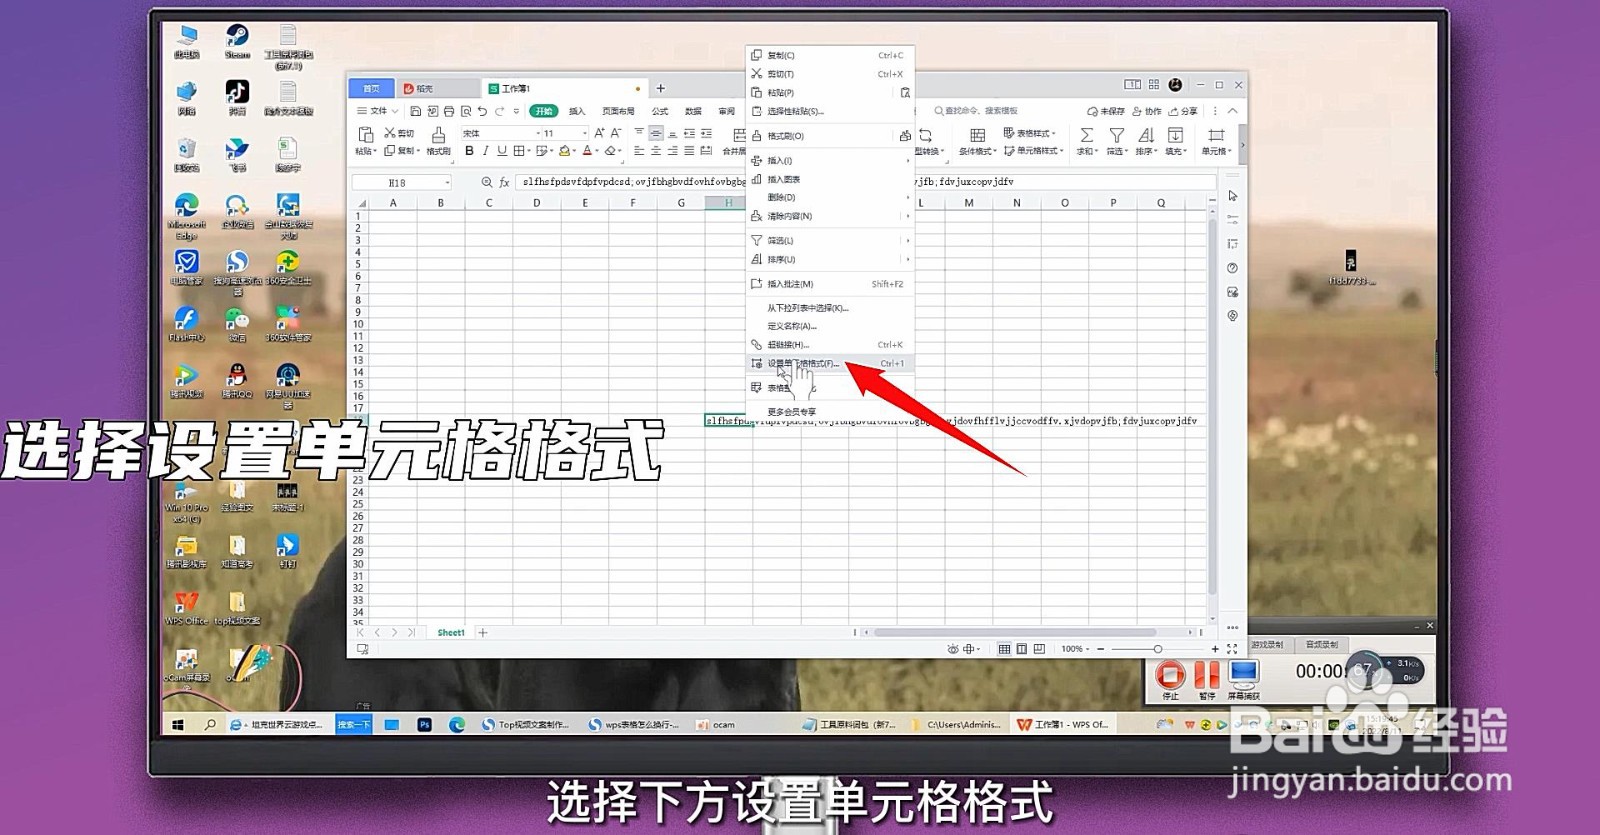The height and width of the screenshot is (835, 1600).
Task: Click the yellow fill color button
Action: pos(564,151)
